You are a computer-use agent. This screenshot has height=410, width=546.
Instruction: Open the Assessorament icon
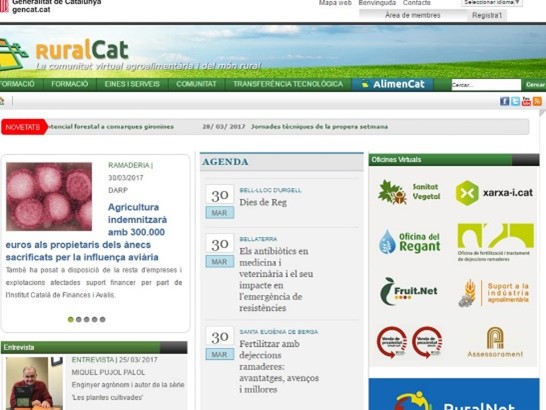495,342
